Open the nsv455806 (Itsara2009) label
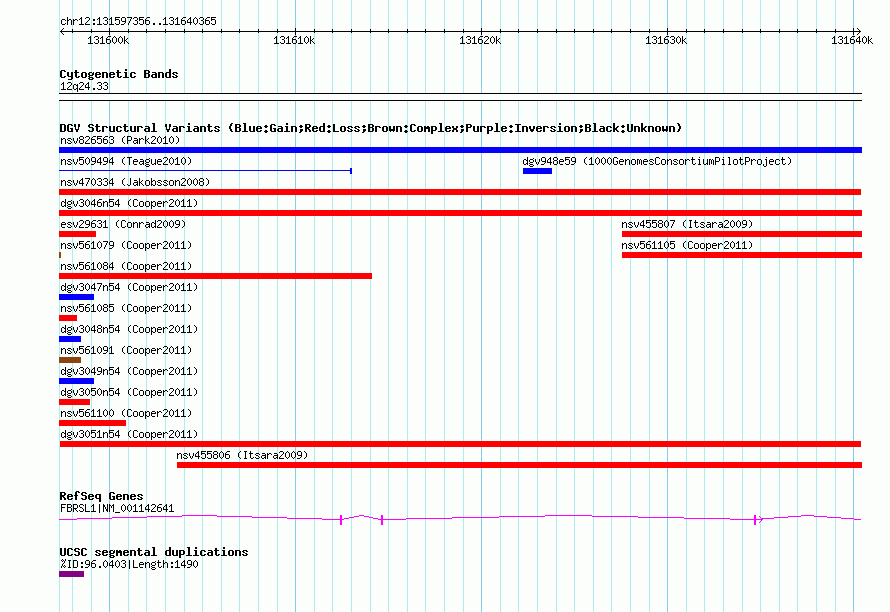Viewport: 890px width, 612px height. [242, 455]
